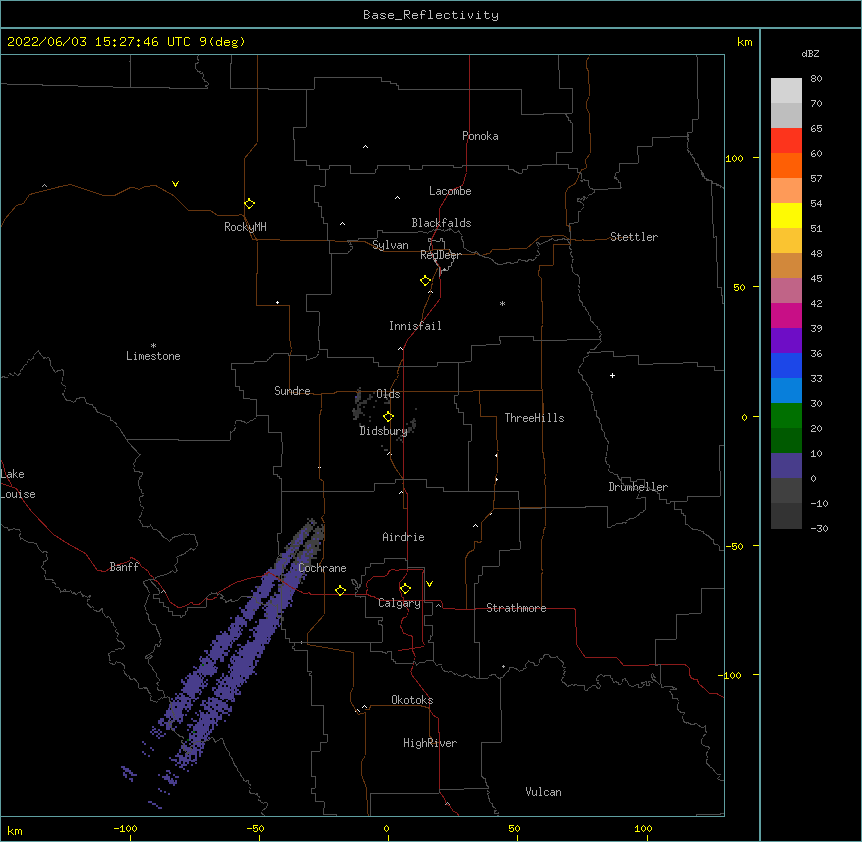Click the yellow V marker east of Calgary

(429, 584)
